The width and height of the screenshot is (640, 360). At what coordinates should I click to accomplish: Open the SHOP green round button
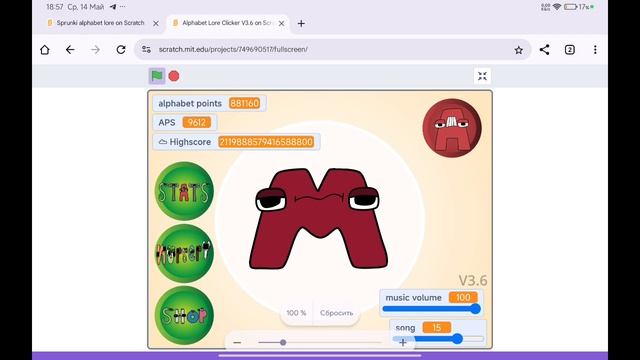[184, 315]
